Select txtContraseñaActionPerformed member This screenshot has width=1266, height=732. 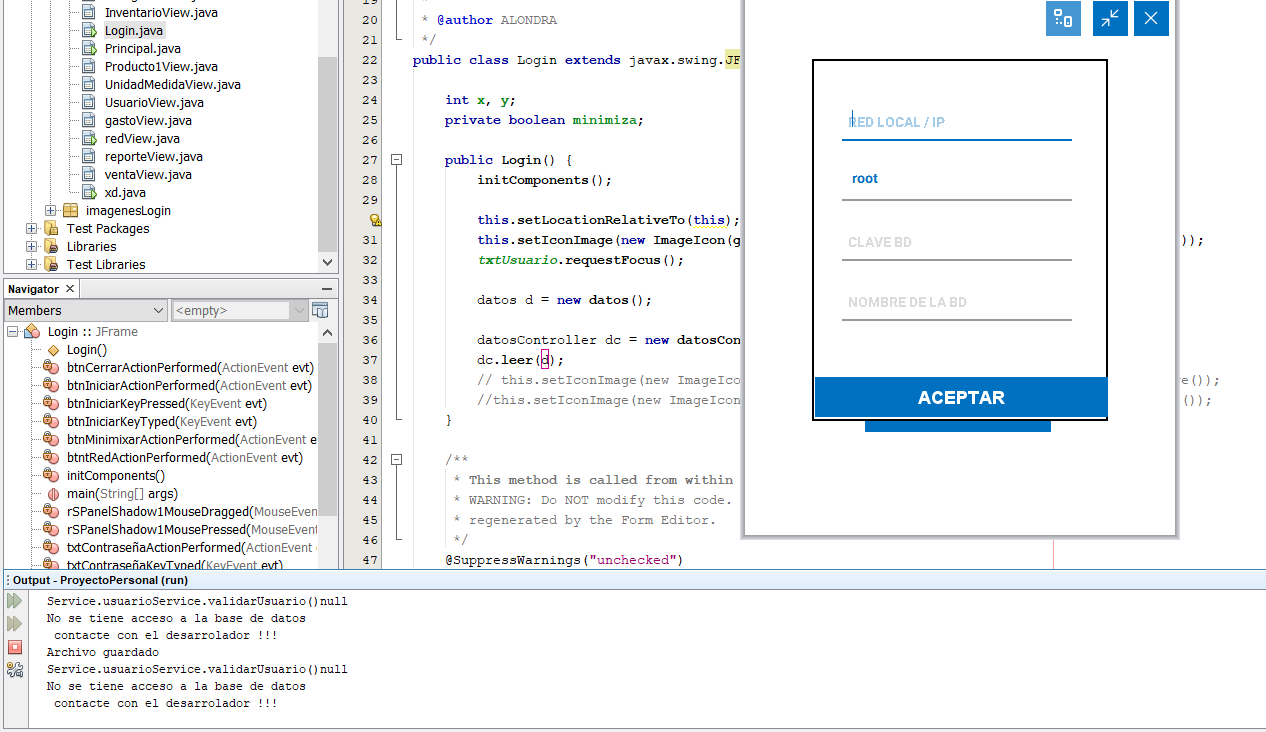[x=192, y=548]
